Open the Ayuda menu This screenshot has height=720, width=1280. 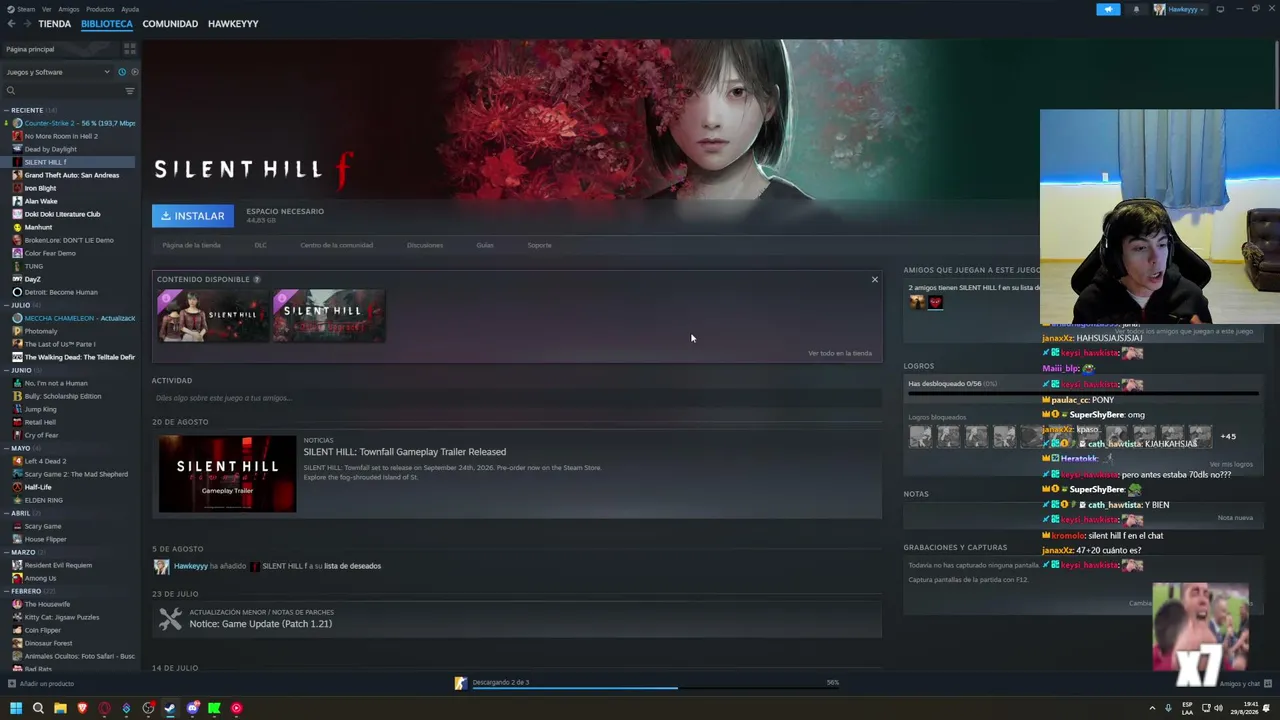pos(130,9)
